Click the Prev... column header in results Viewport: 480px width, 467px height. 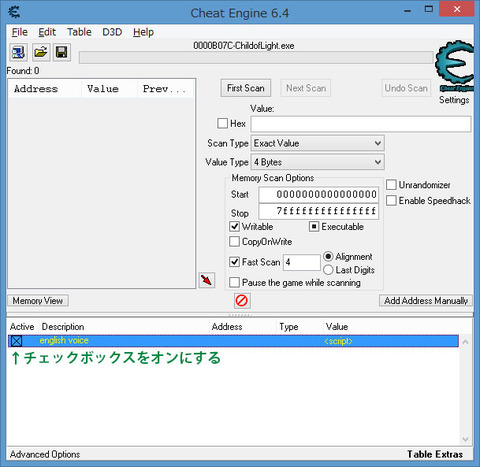(166, 89)
